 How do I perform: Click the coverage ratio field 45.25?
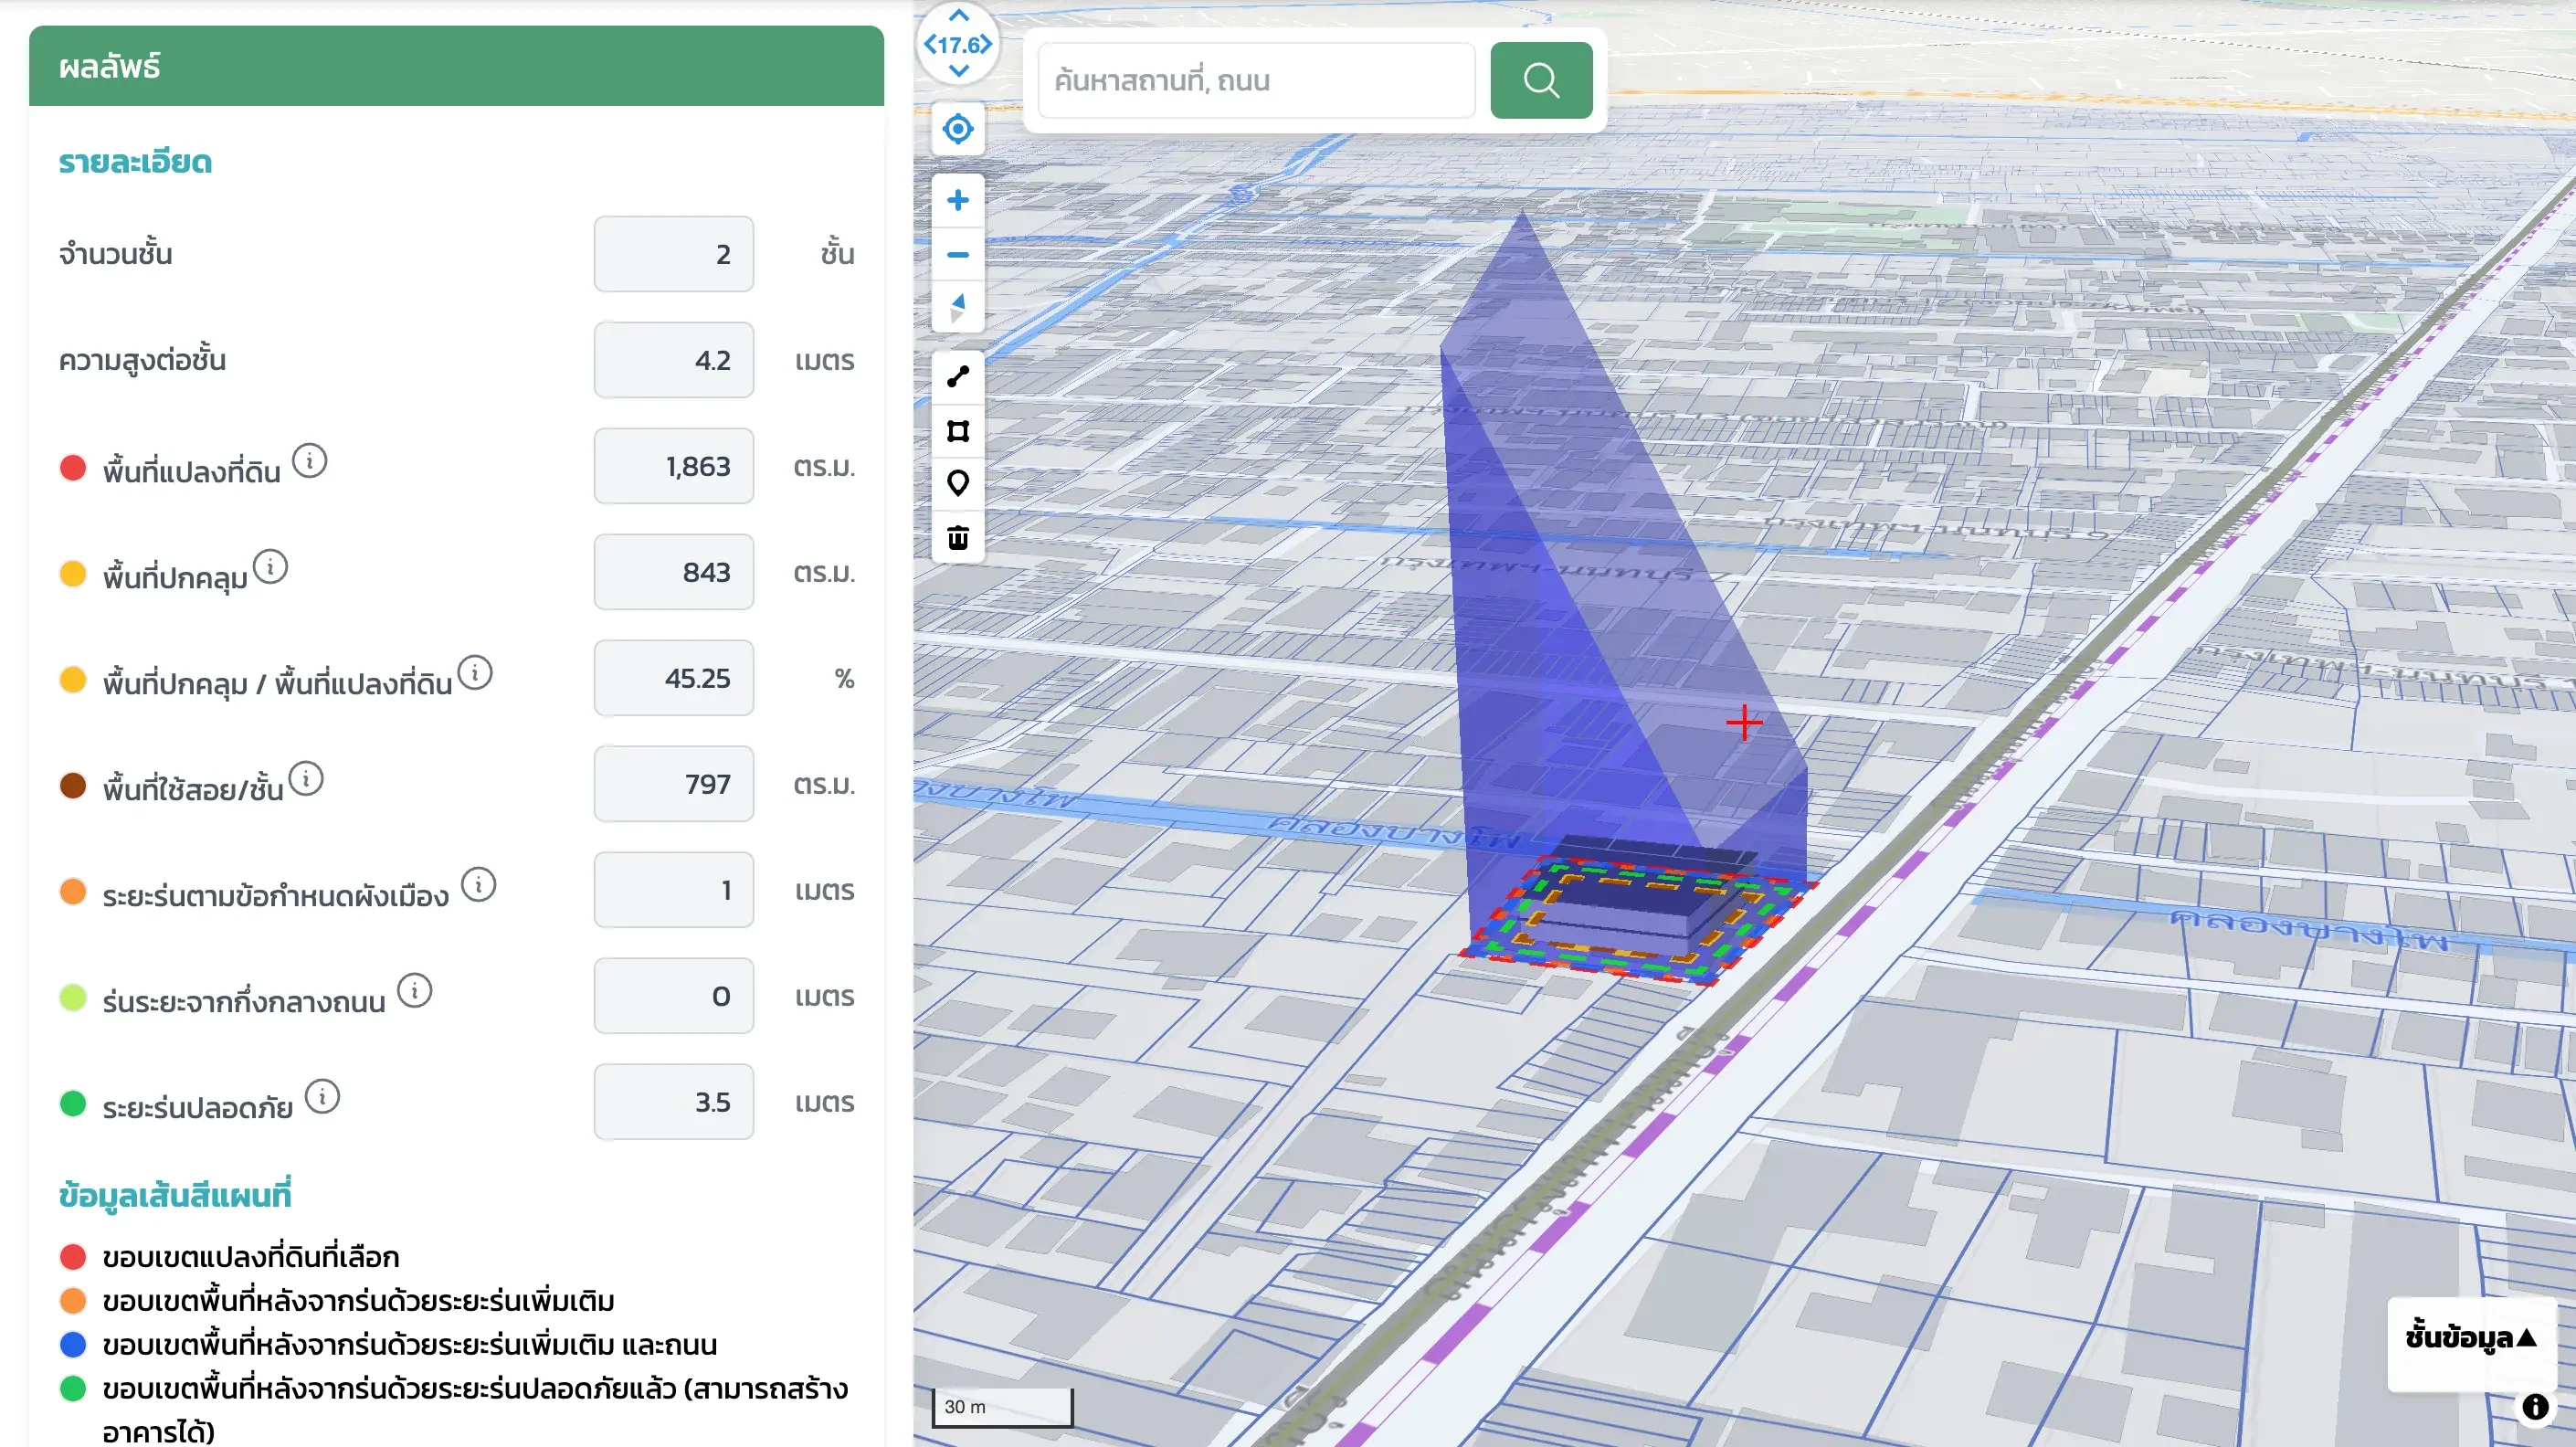point(673,678)
